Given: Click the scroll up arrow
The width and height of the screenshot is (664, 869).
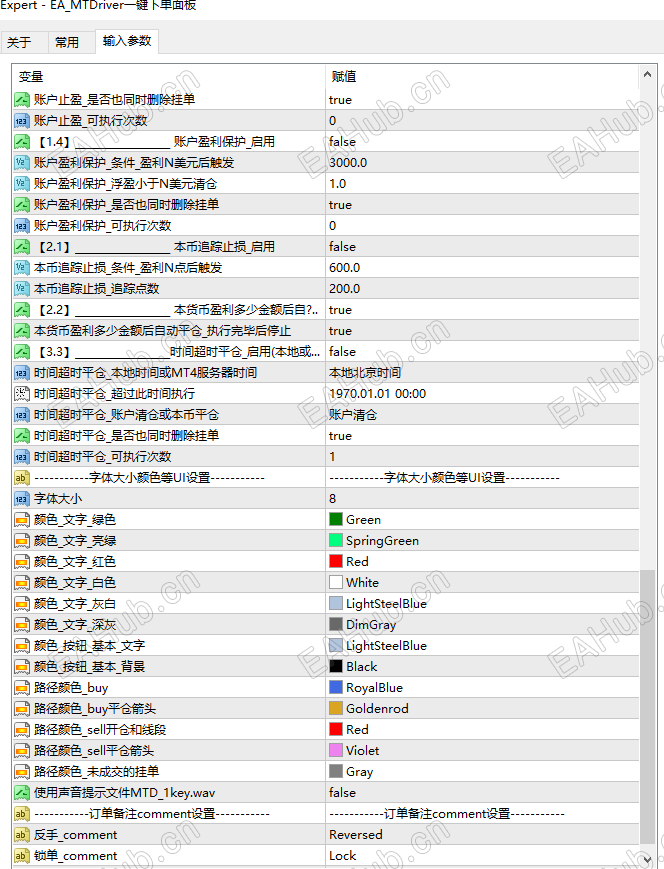Looking at the screenshot, I should 647,74.
